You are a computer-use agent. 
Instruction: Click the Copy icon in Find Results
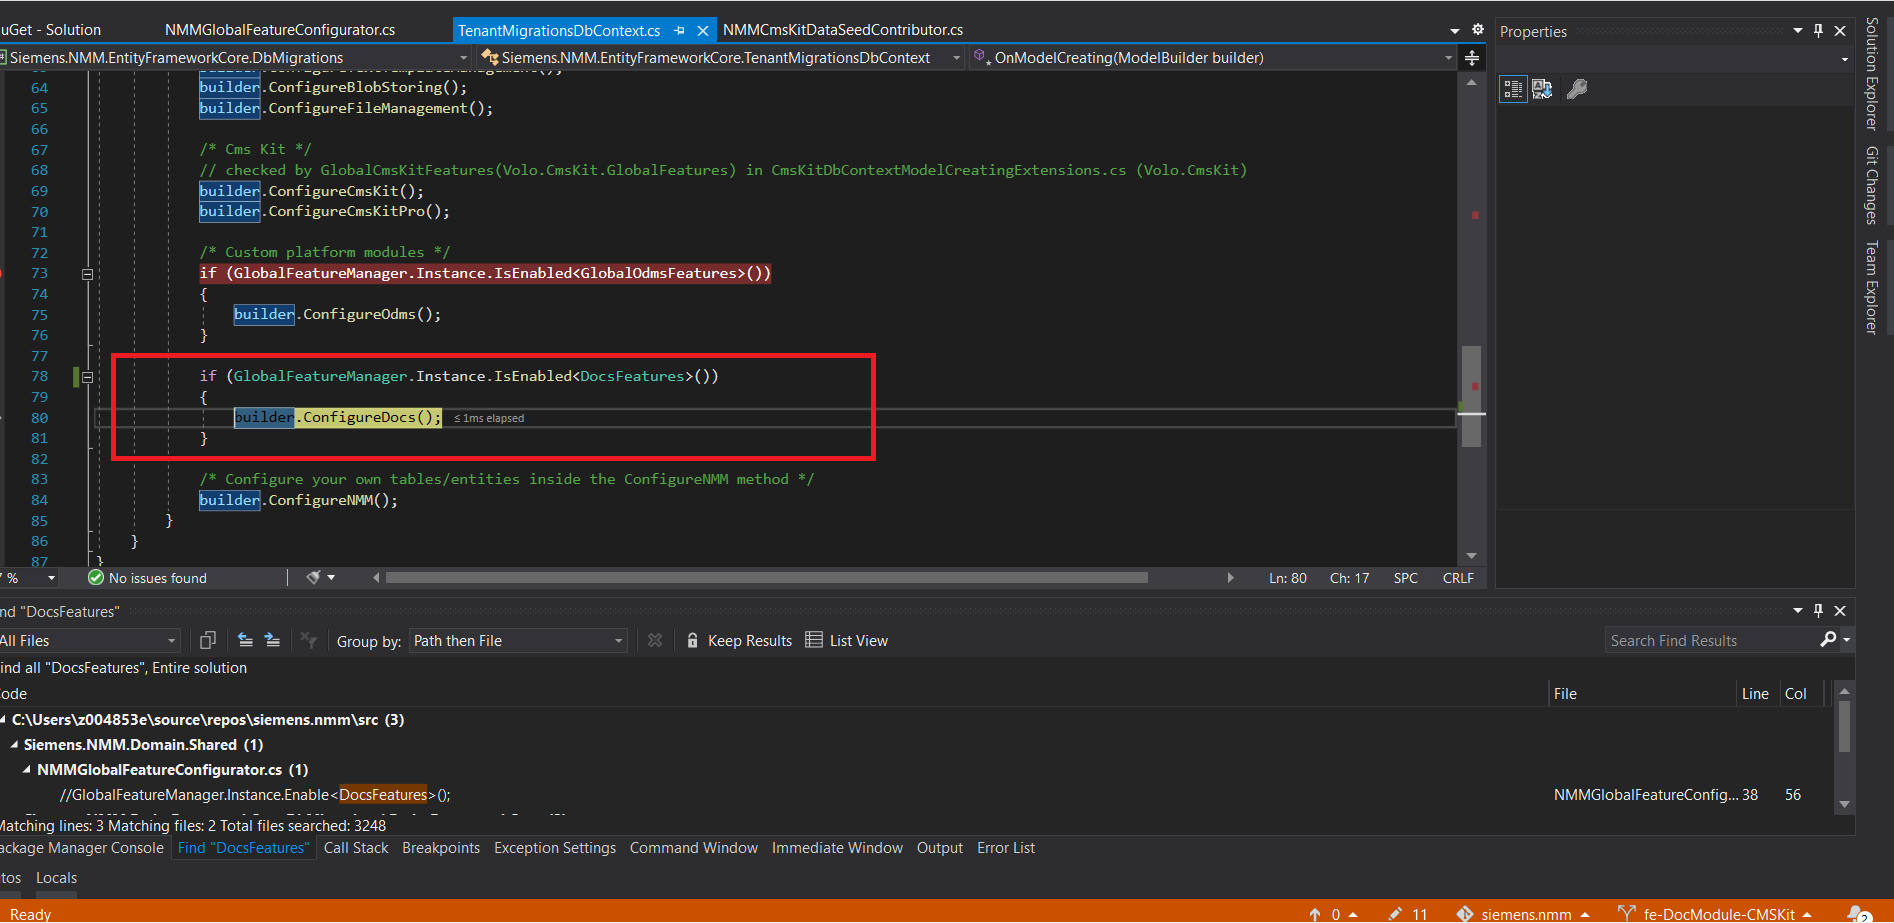pyautogui.click(x=208, y=641)
